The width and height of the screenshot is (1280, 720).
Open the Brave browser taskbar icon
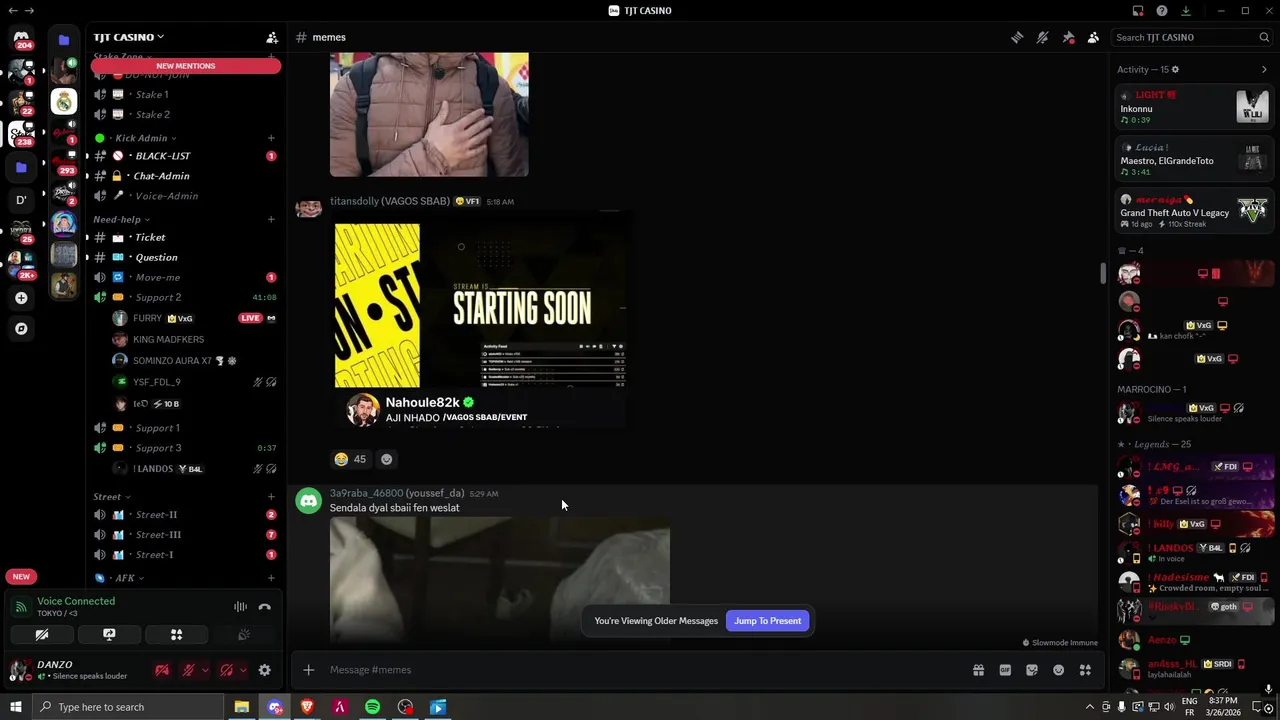point(307,707)
